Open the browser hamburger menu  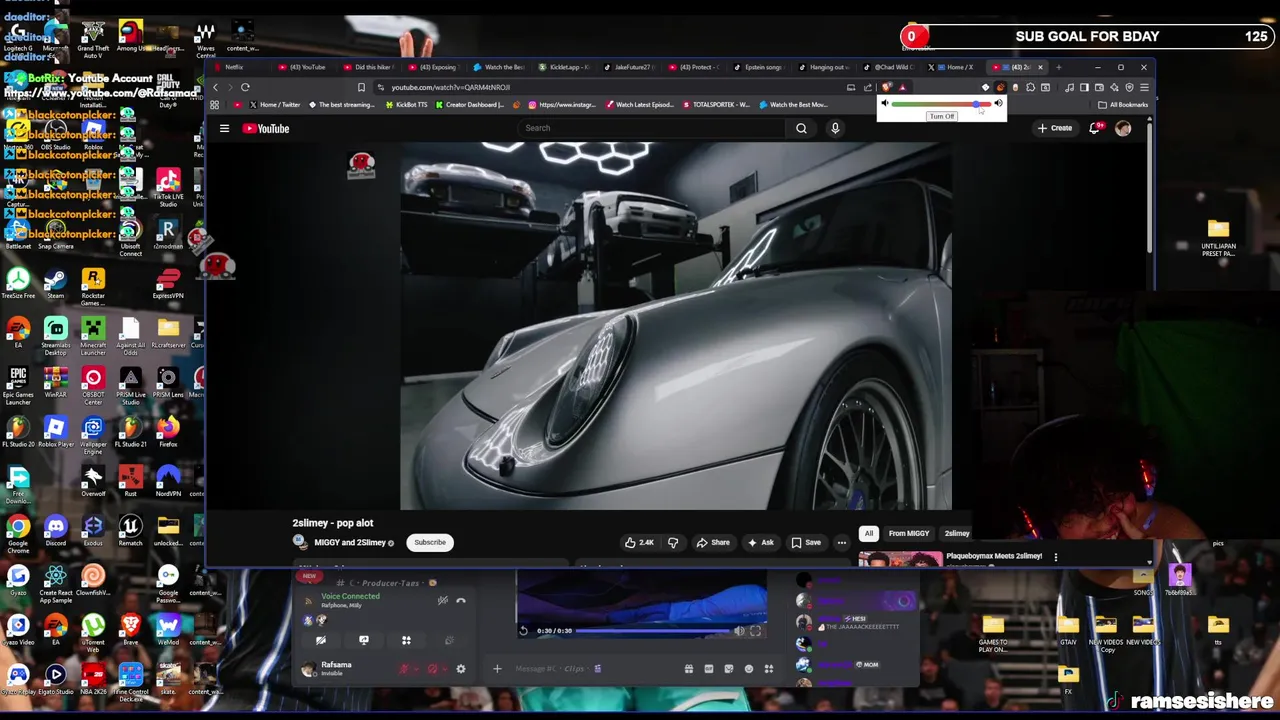coord(1144,87)
